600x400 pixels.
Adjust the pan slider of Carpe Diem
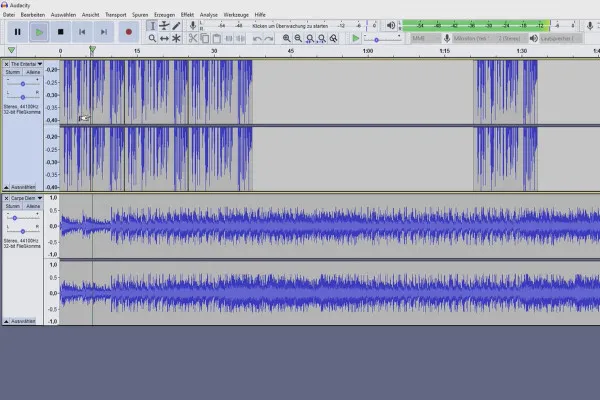pyautogui.click(x=23, y=231)
